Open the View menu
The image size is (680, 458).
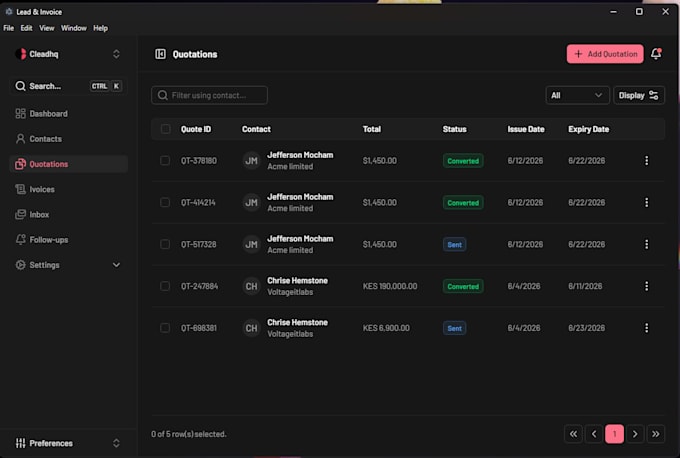click(46, 28)
